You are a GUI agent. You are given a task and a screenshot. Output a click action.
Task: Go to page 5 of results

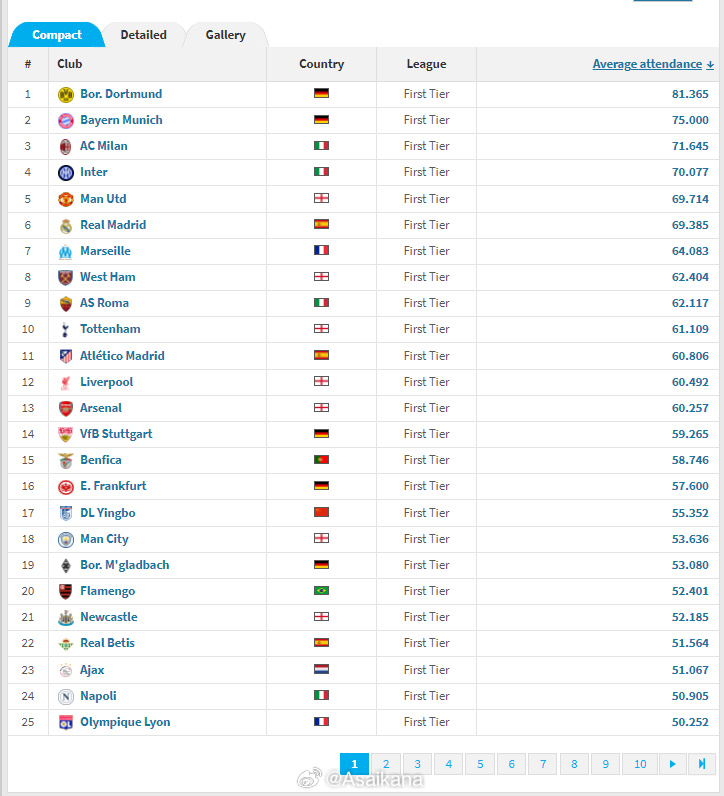tap(480, 764)
